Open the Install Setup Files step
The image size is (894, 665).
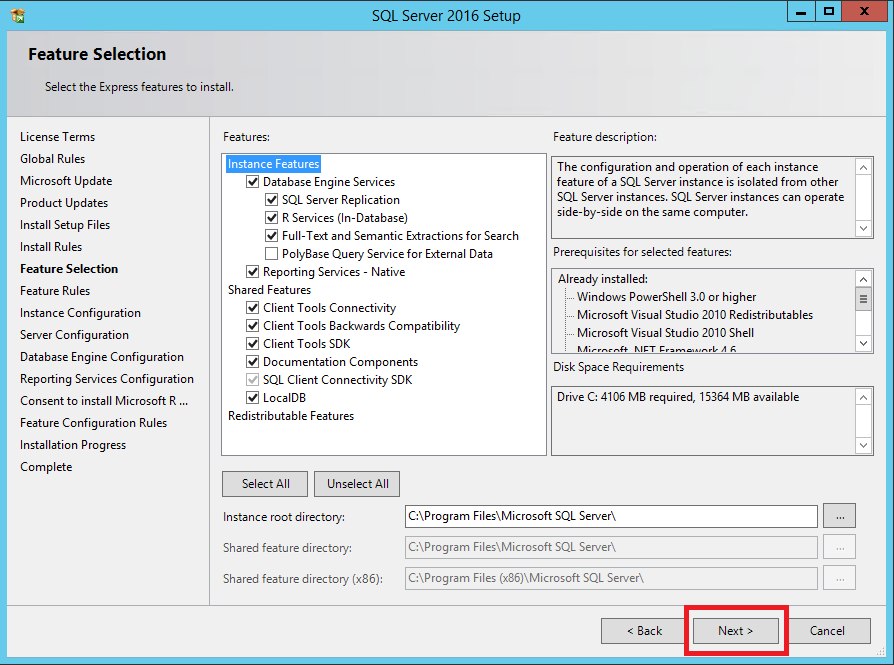click(x=65, y=225)
